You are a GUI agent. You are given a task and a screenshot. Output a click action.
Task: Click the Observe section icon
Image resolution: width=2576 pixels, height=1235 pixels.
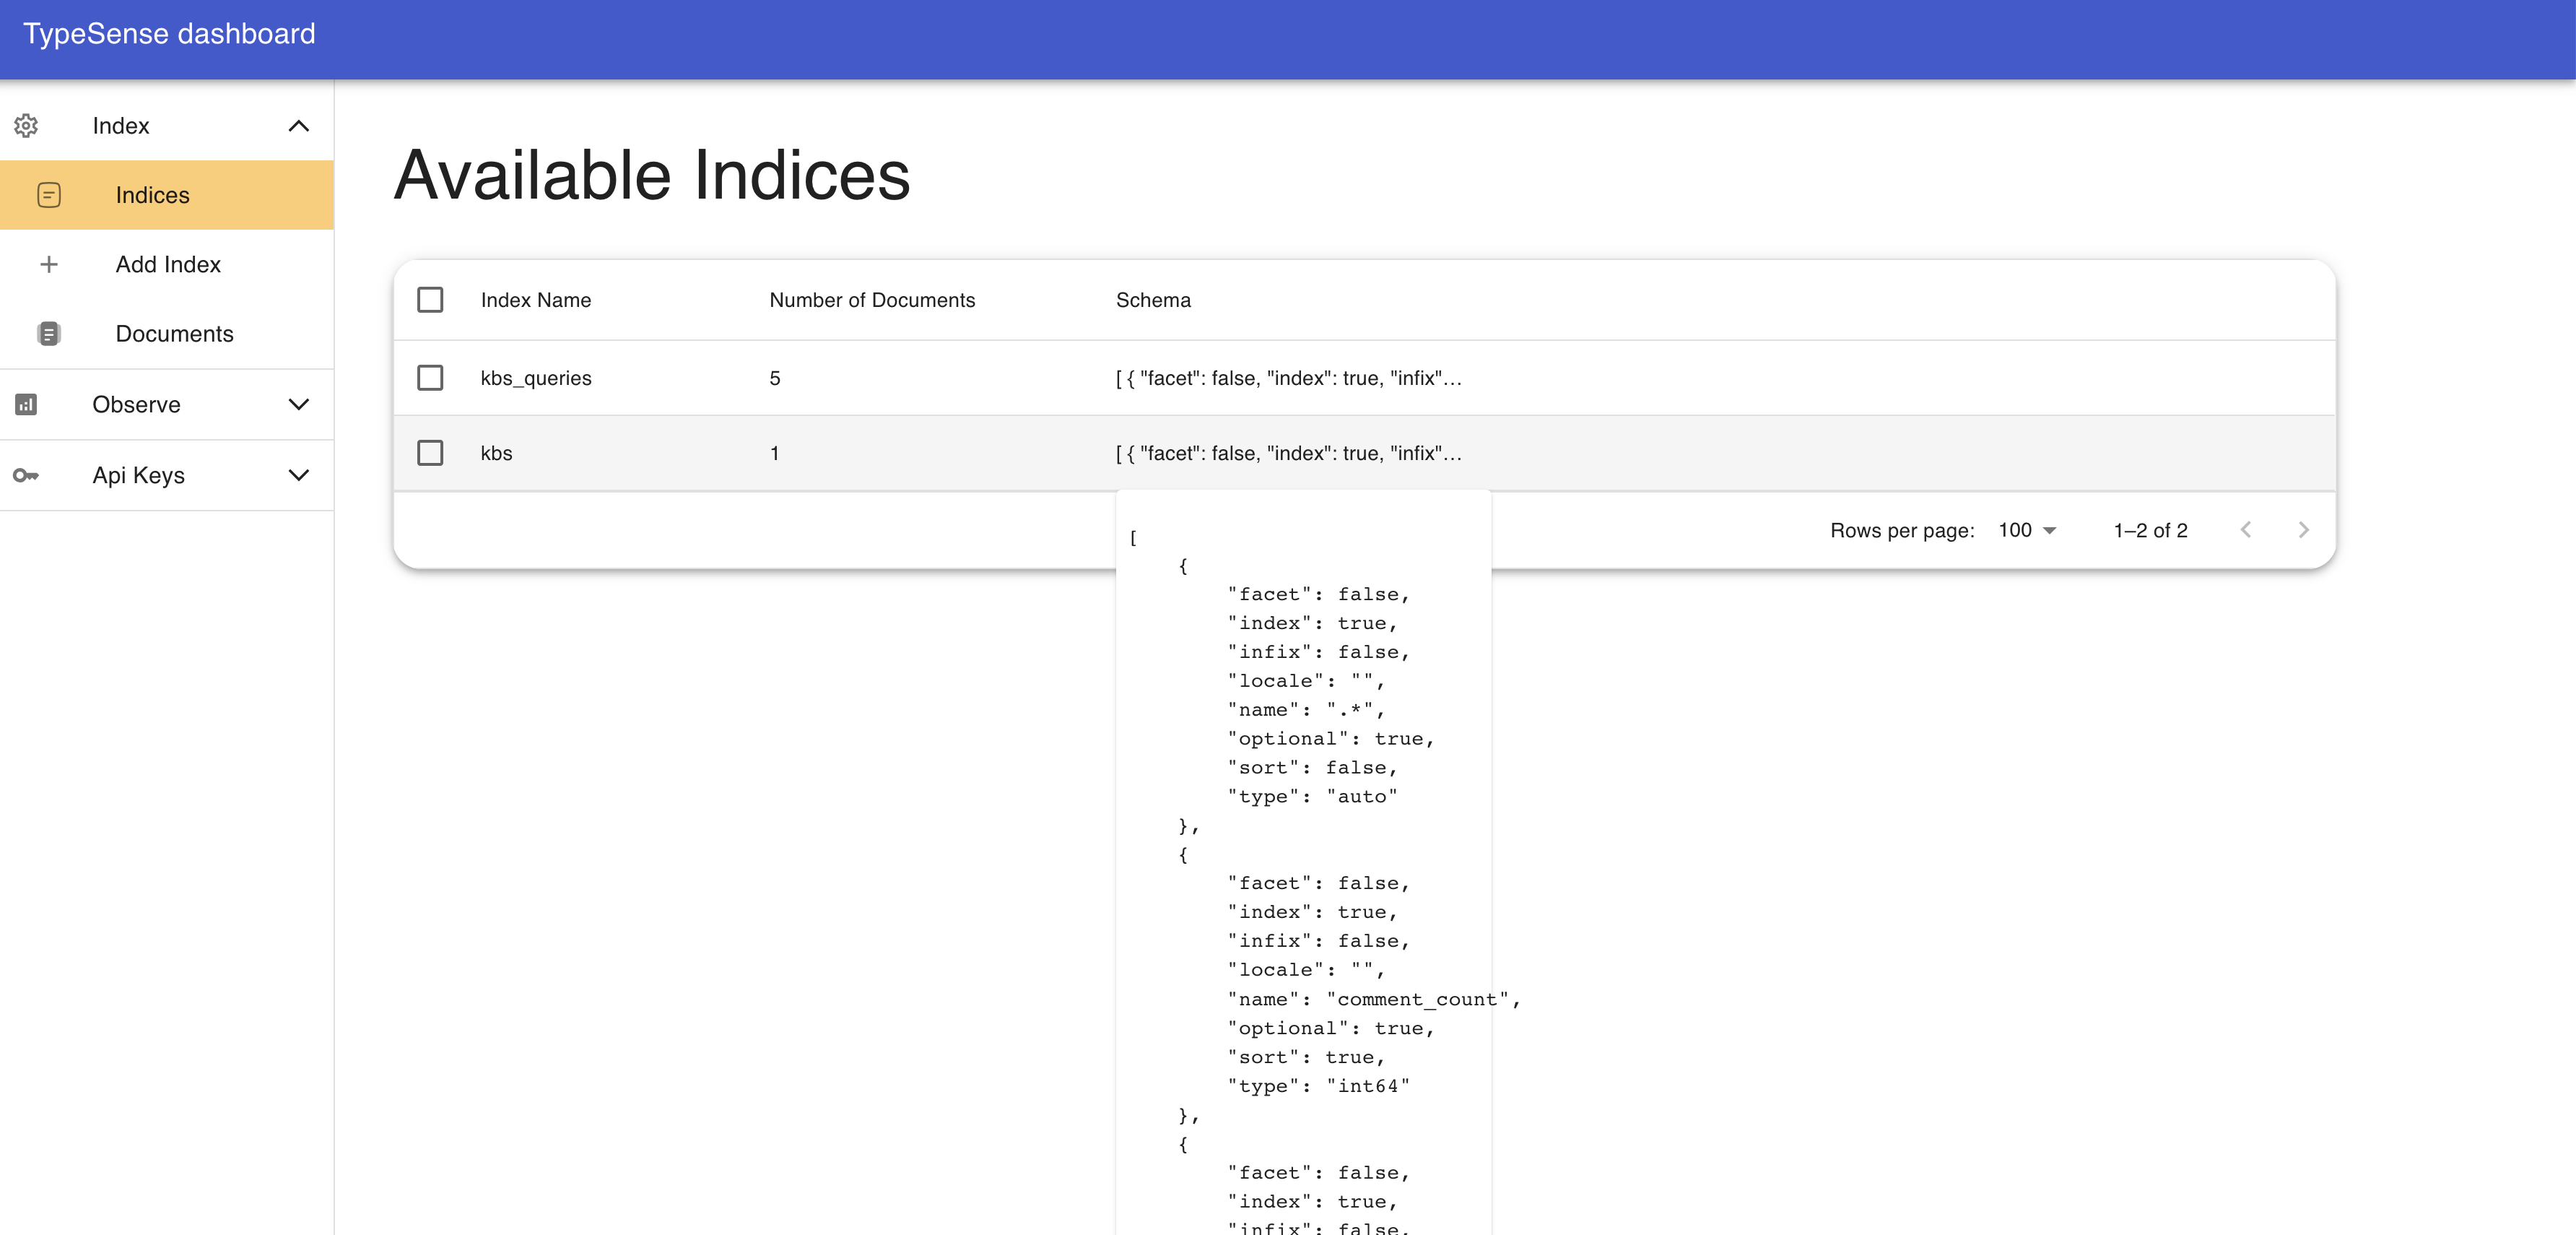(x=26, y=403)
